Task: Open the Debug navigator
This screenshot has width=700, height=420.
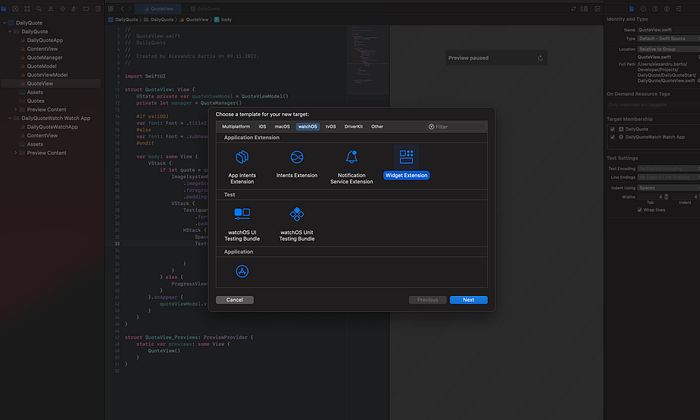Action: click(74, 8)
